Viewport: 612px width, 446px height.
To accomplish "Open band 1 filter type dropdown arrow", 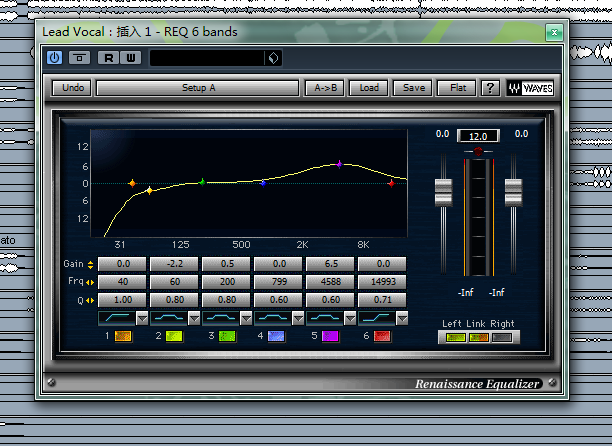I will tap(142, 319).
